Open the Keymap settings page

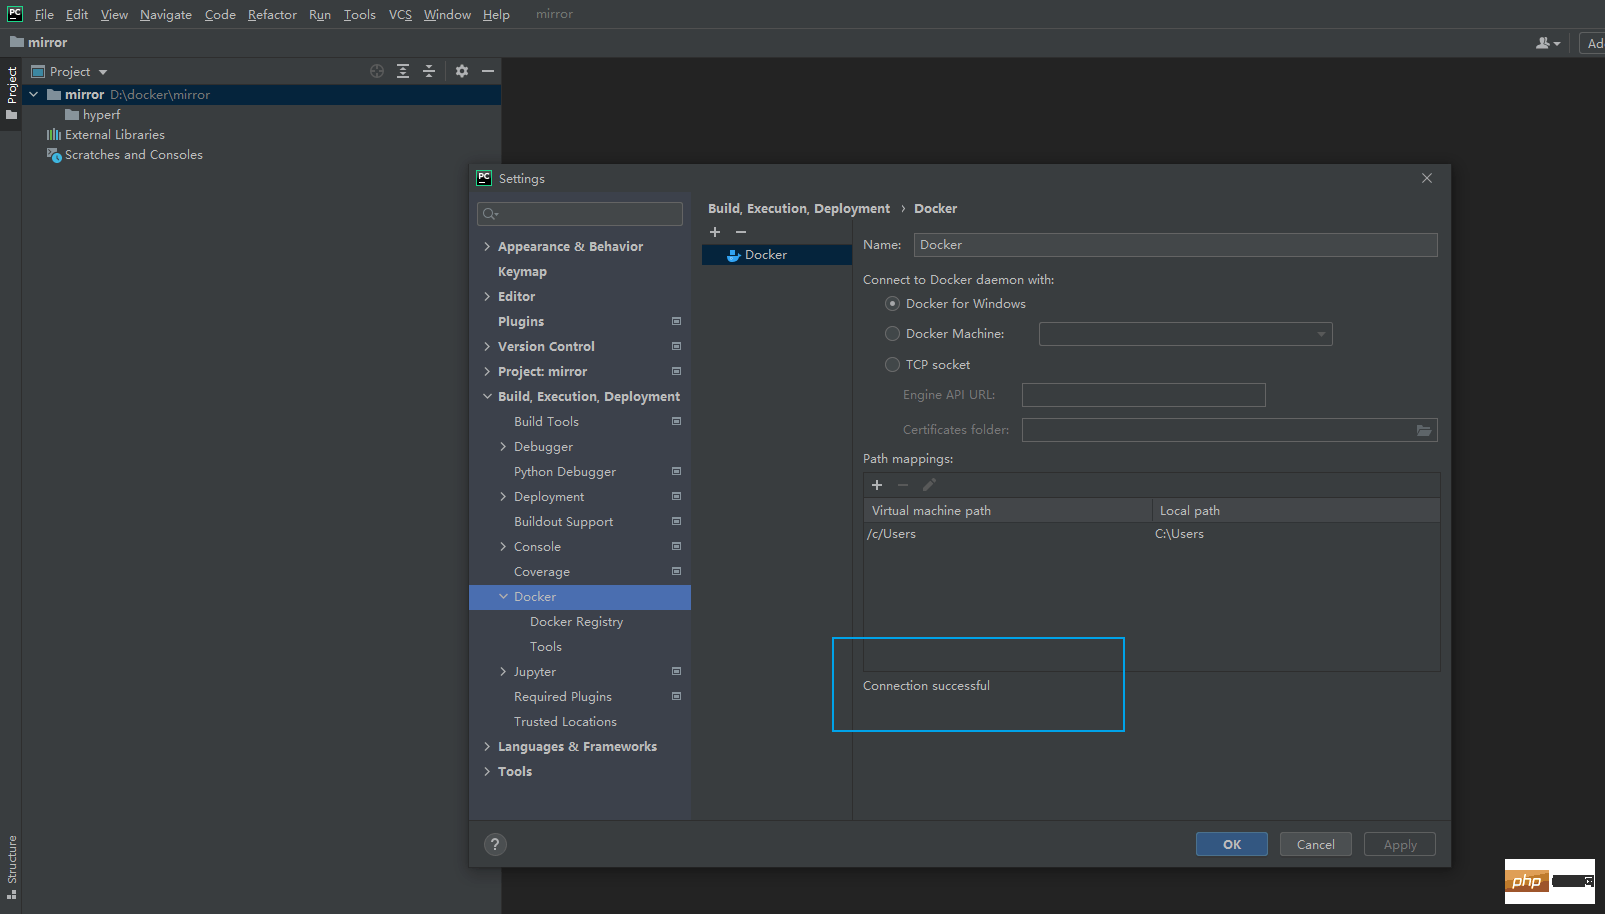click(x=522, y=271)
